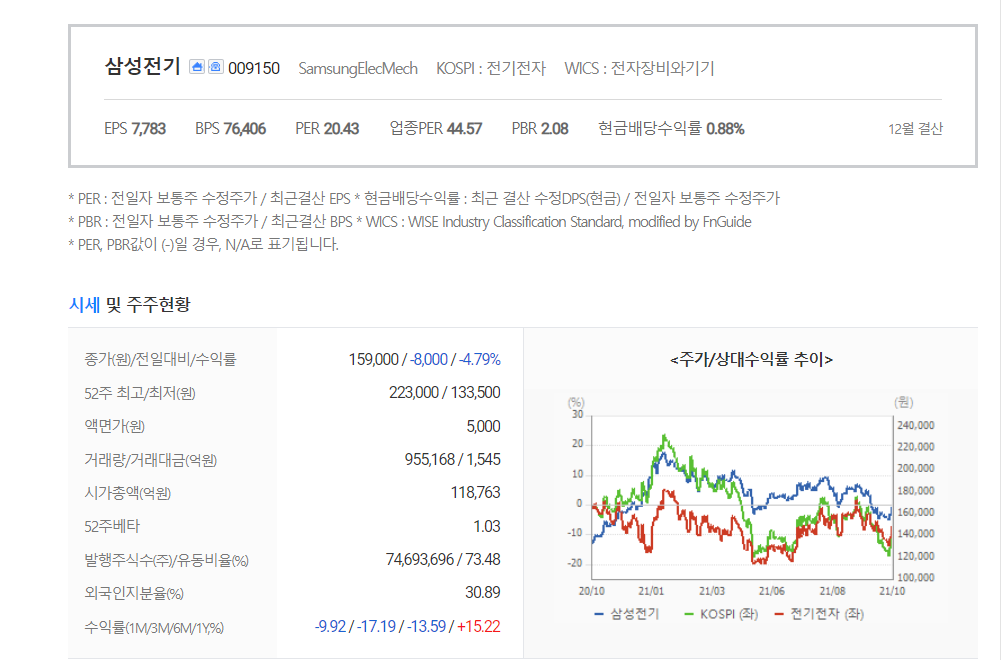Select the PER 20.43 value
The image size is (1001, 660).
point(327,129)
